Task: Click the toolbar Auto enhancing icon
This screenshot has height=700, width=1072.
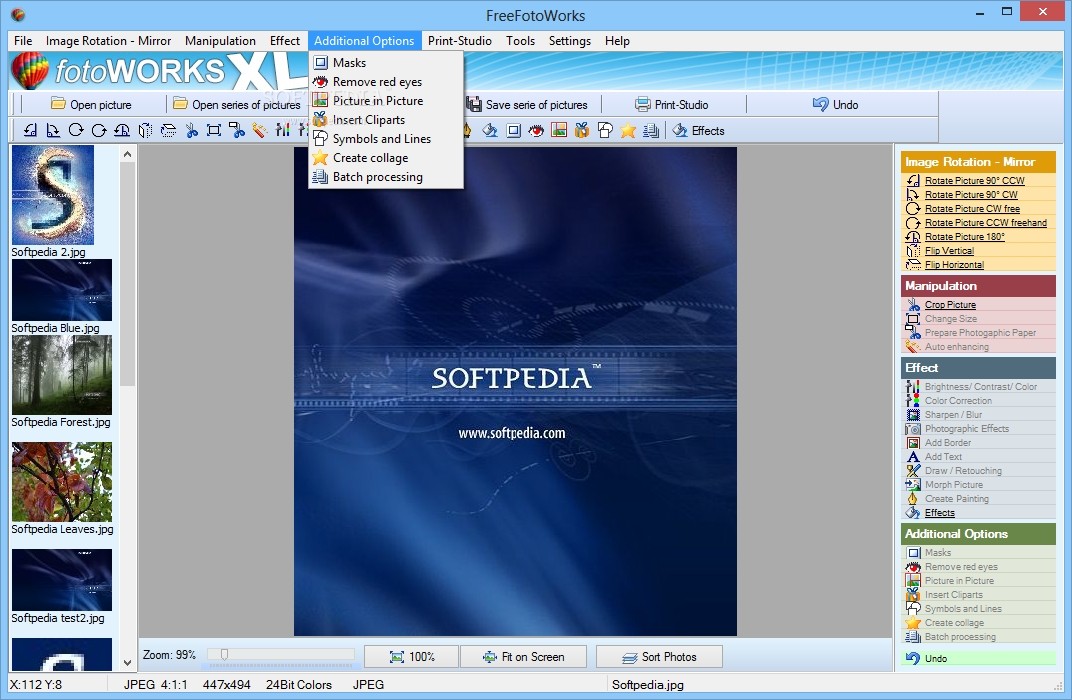Action: (259, 131)
